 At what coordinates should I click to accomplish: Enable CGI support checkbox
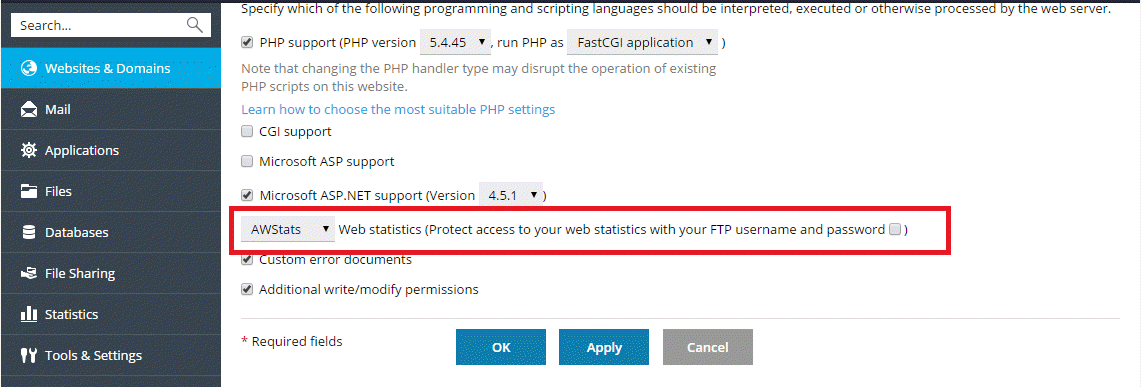pos(247,132)
